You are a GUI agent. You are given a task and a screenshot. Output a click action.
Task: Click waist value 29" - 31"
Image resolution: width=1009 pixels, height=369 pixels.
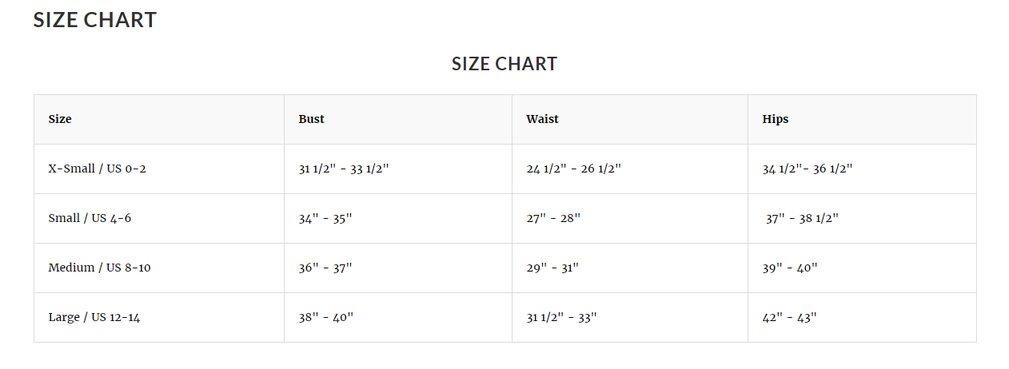point(552,268)
